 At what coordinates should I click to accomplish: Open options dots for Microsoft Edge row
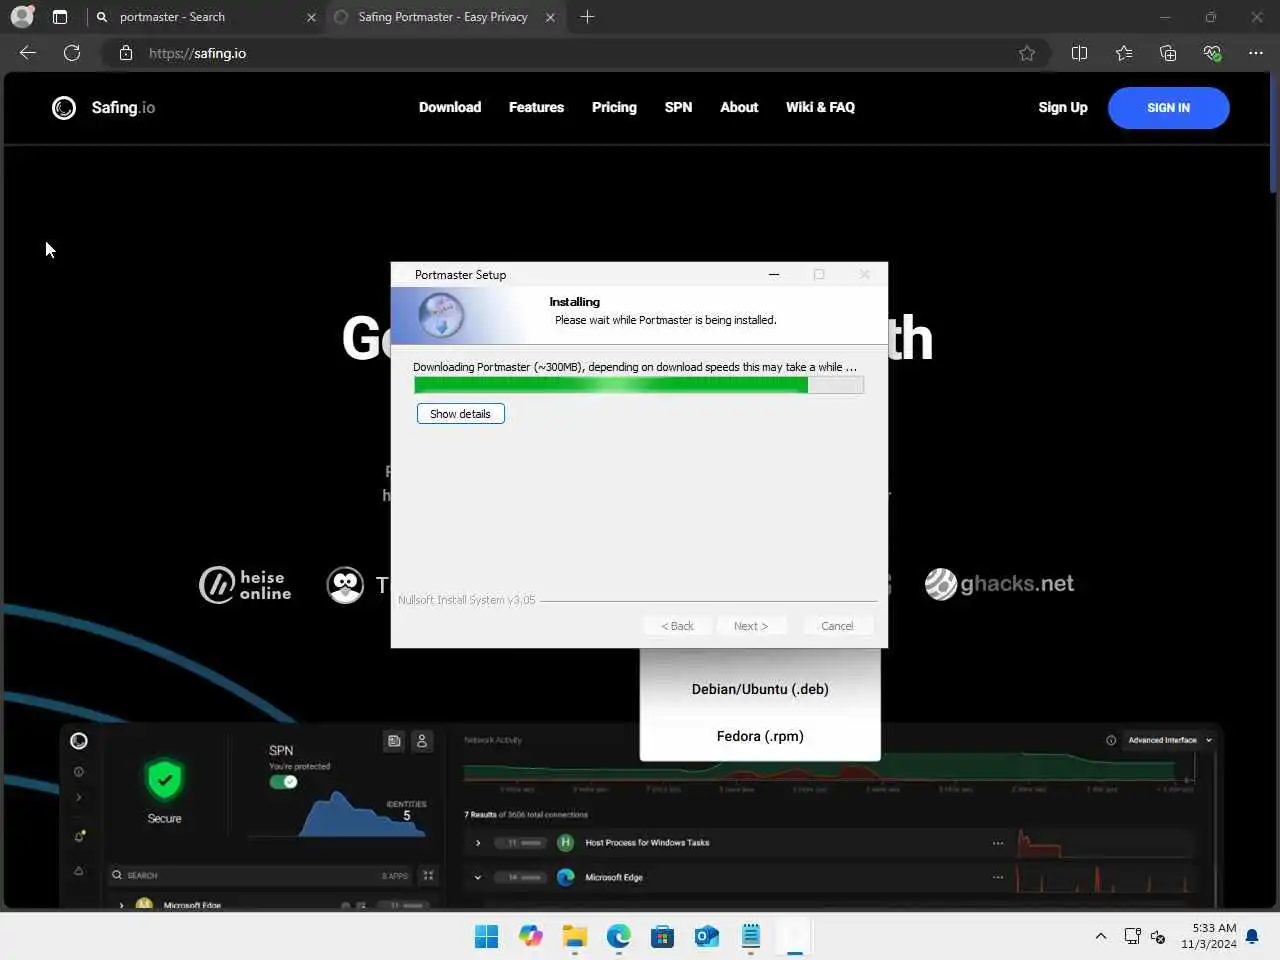[x=998, y=877]
